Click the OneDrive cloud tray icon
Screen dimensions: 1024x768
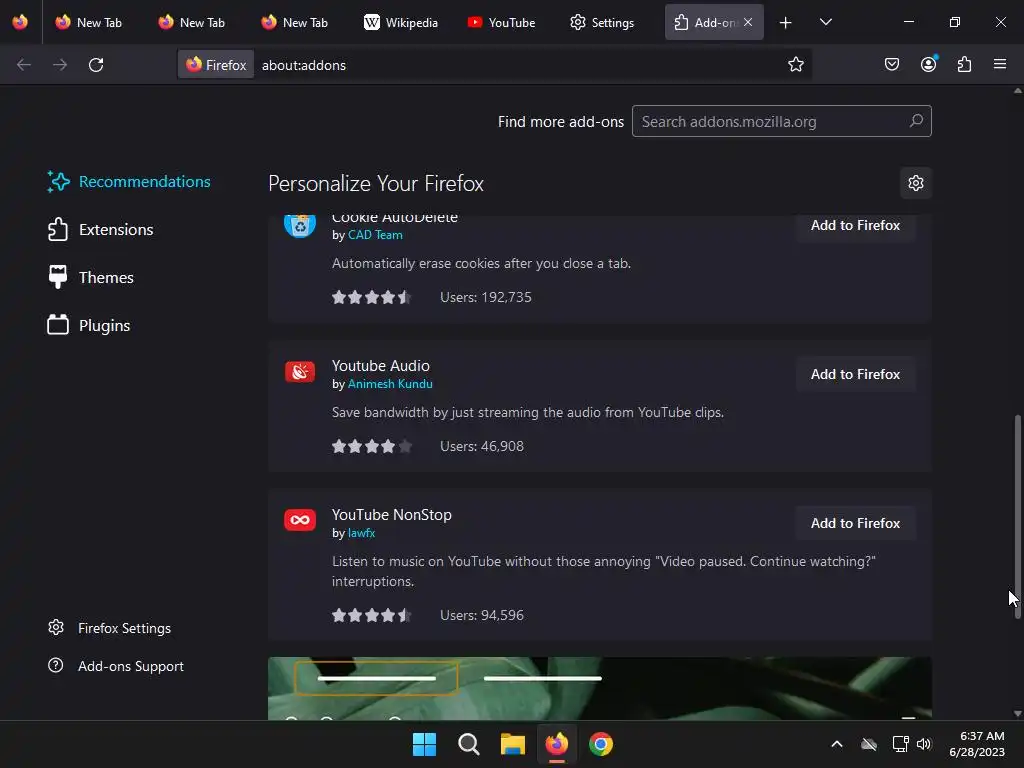[869, 744]
